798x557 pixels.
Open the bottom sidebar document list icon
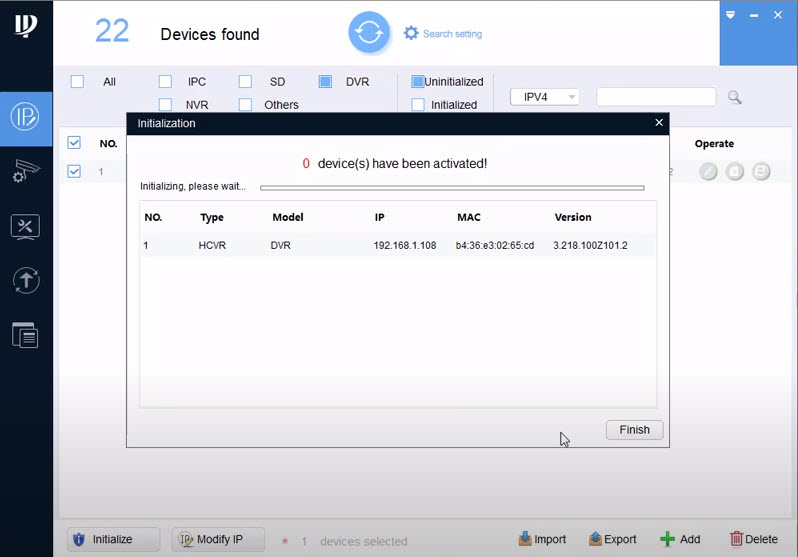pos(25,335)
